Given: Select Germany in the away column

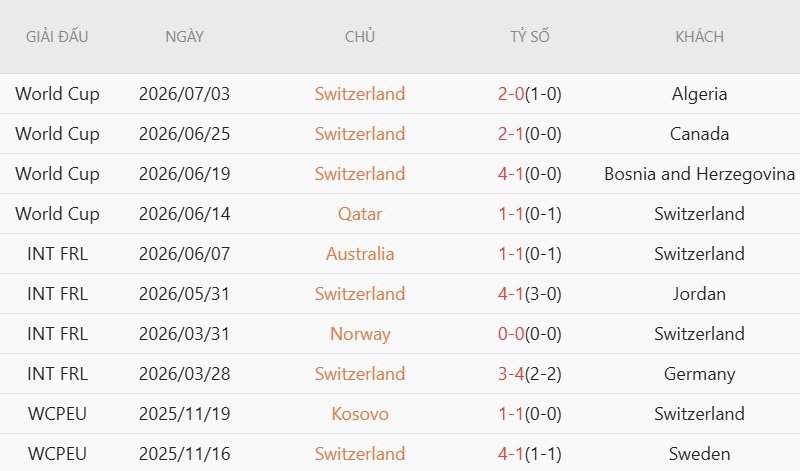Looking at the screenshot, I should [699, 374].
